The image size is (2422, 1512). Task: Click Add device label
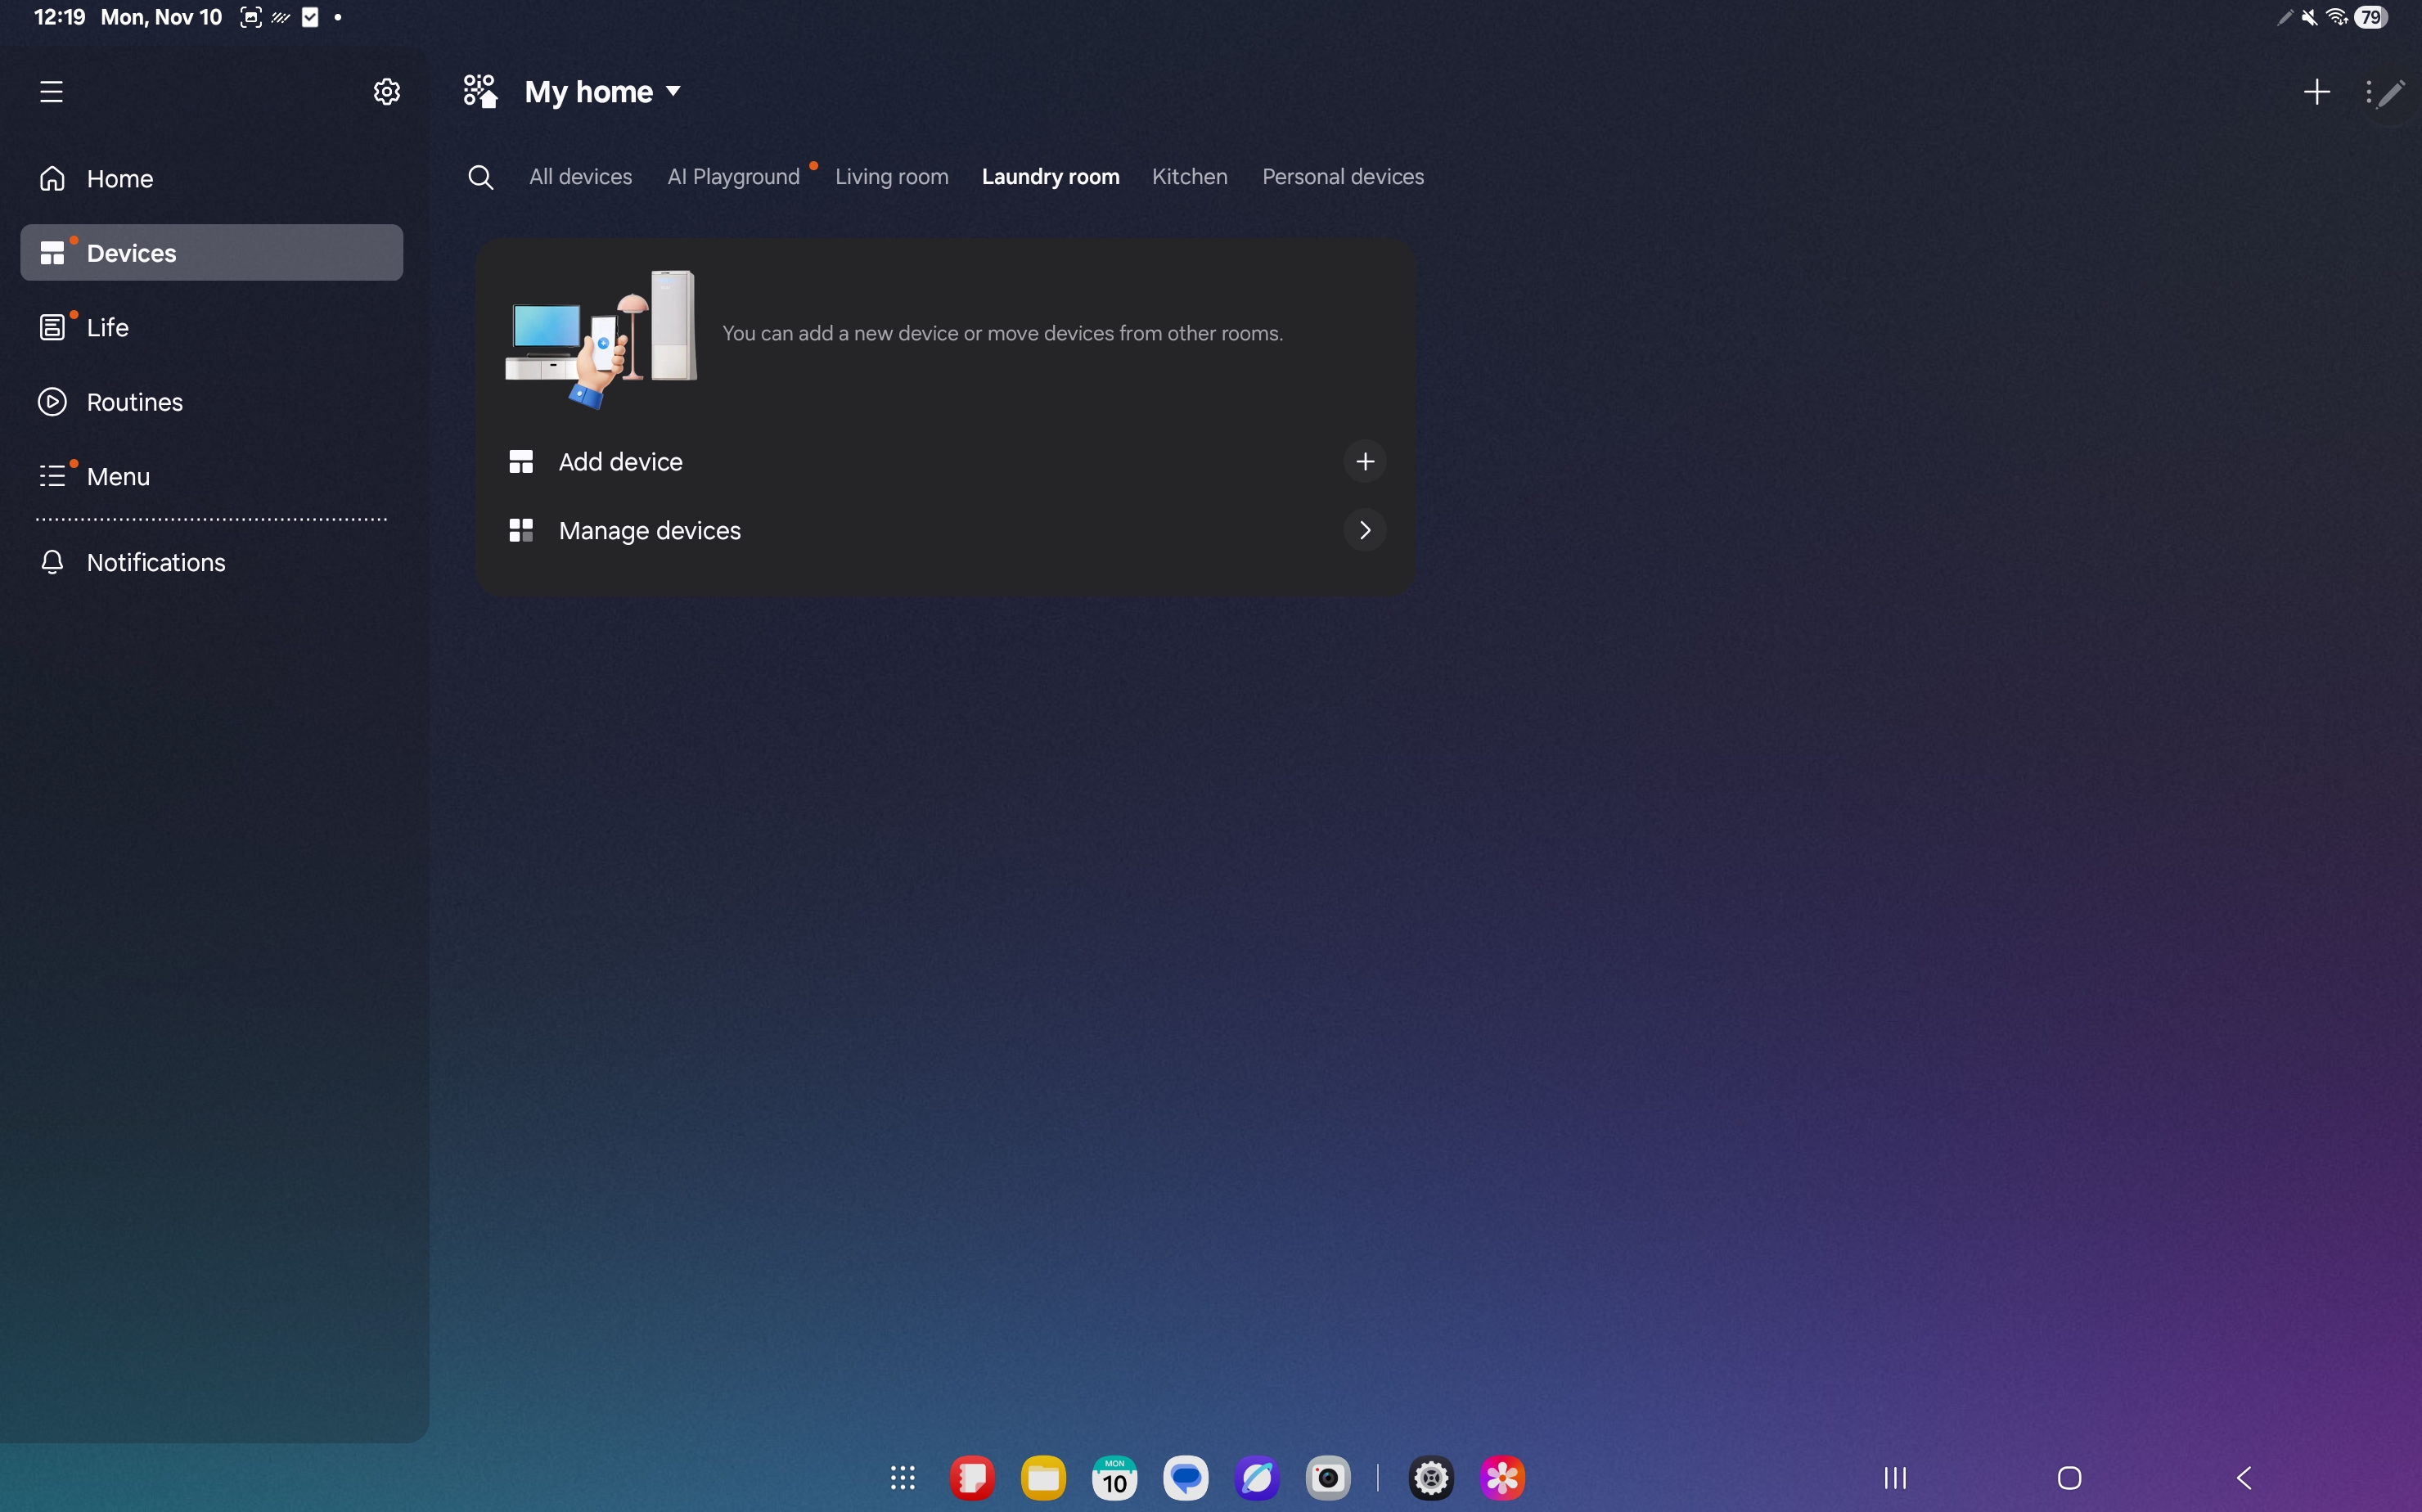620,462
